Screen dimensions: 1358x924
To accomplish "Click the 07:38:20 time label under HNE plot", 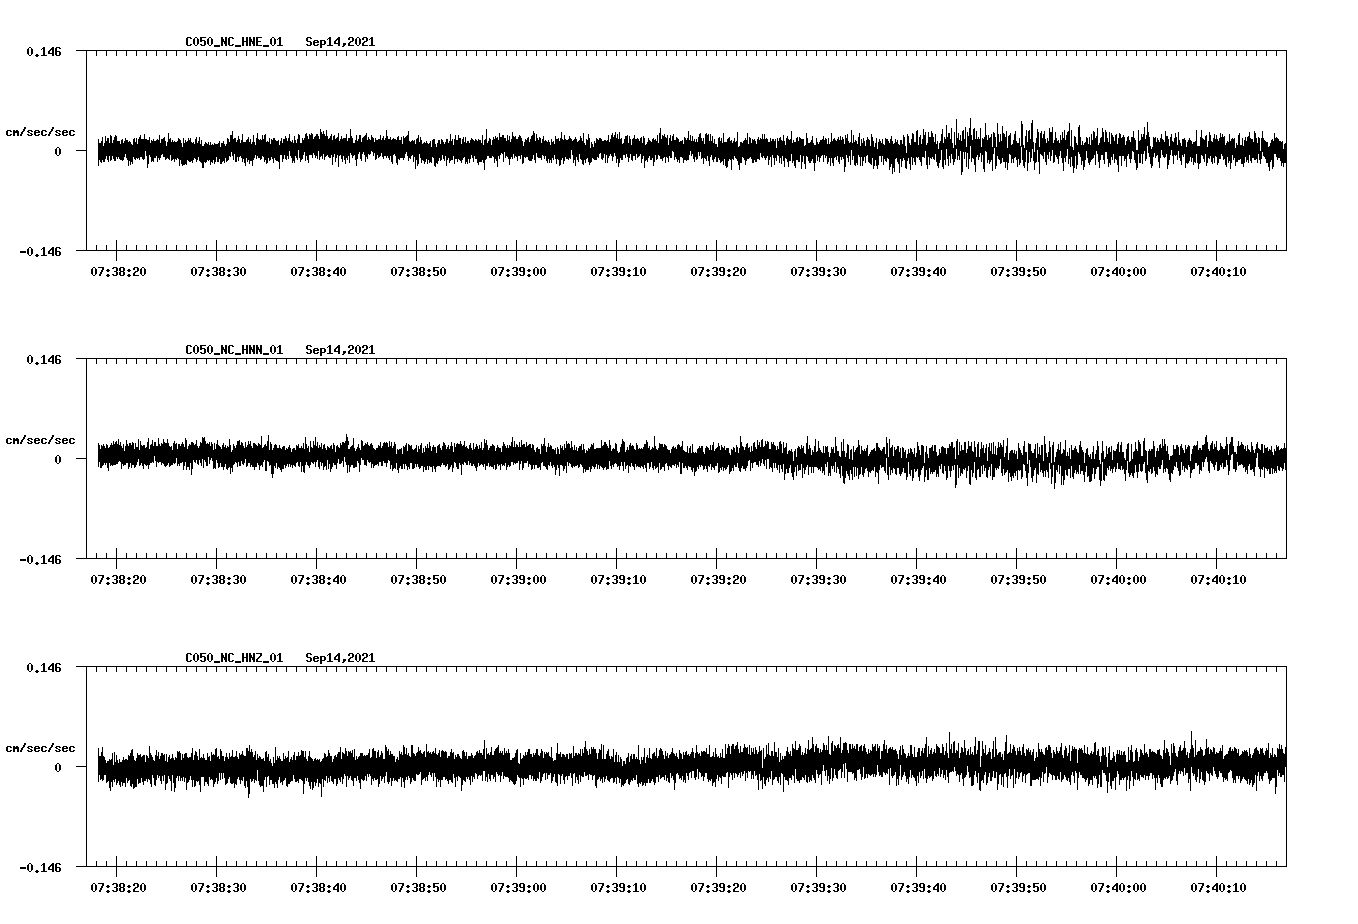I will pos(118,272).
